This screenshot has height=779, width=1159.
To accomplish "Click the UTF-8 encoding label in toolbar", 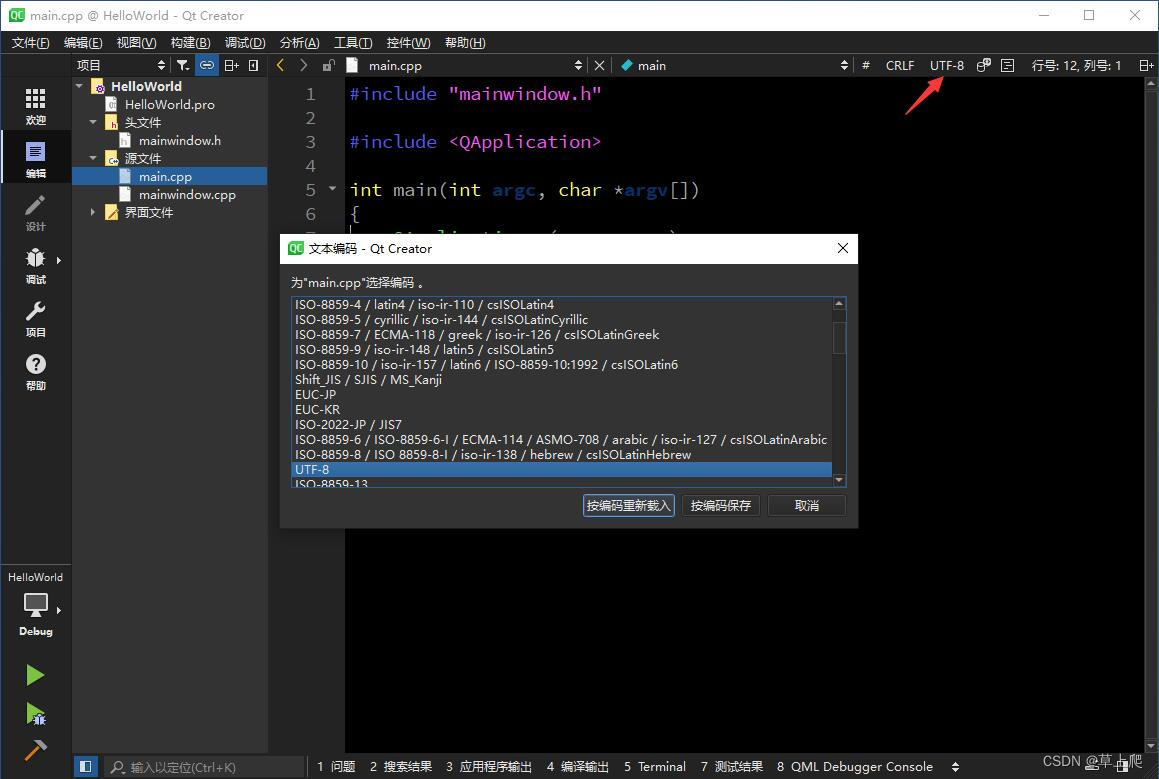I will coord(946,66).
